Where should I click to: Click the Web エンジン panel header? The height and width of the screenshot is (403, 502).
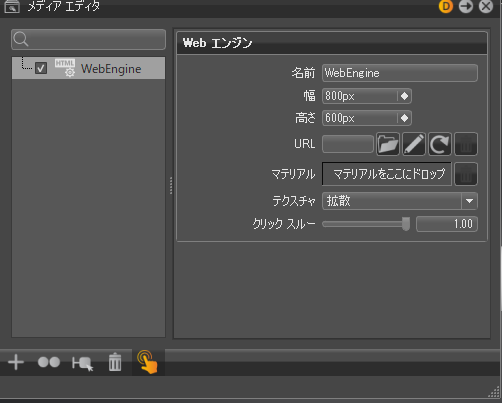[332, 43]
